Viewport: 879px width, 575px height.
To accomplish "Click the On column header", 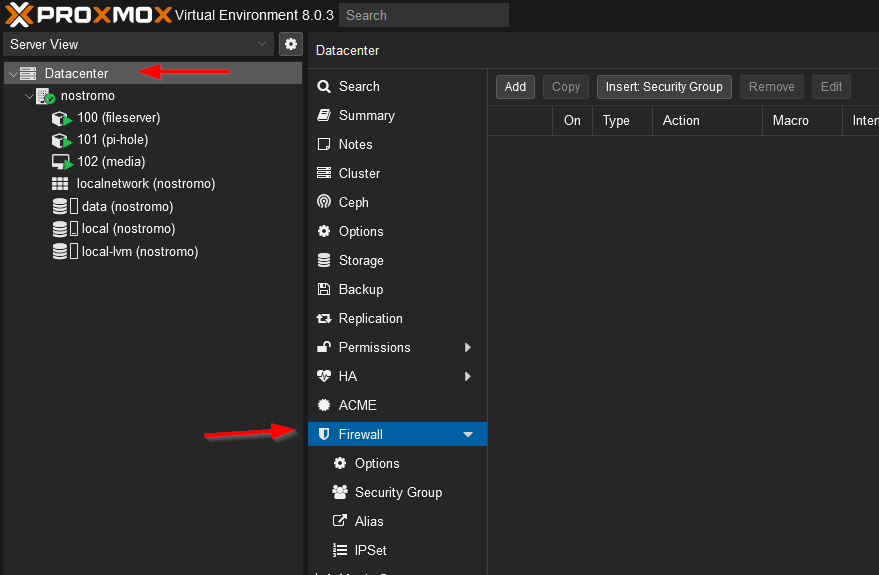I will point(572,120).
